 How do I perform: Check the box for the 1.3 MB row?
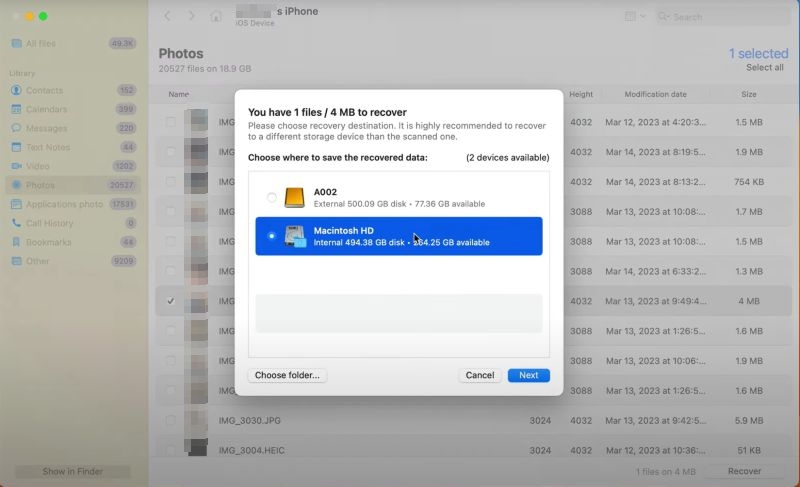pos(170,271)
